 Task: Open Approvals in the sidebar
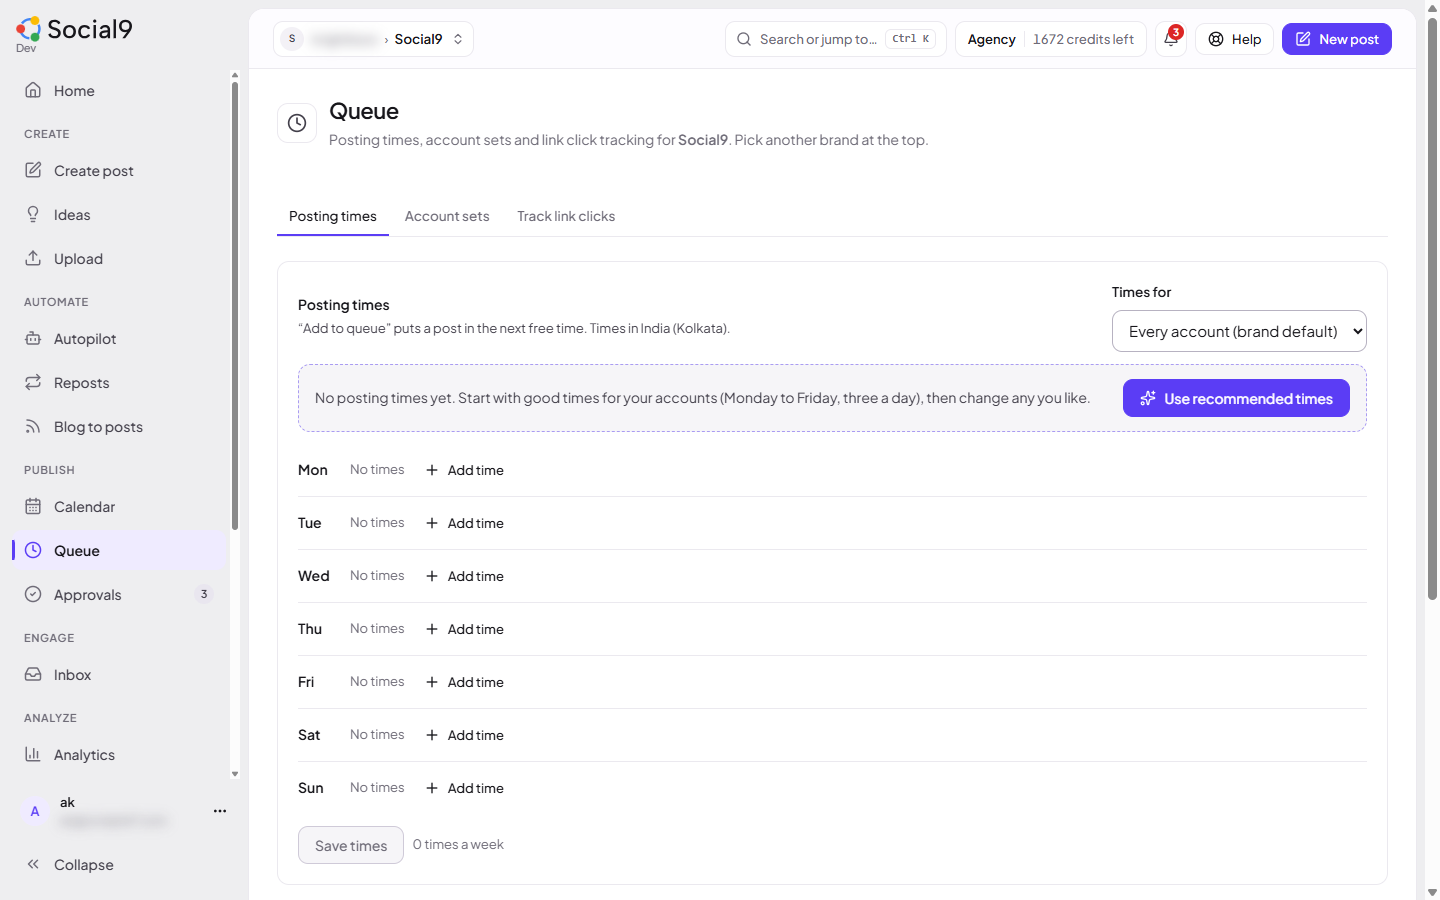pos(120,594)
